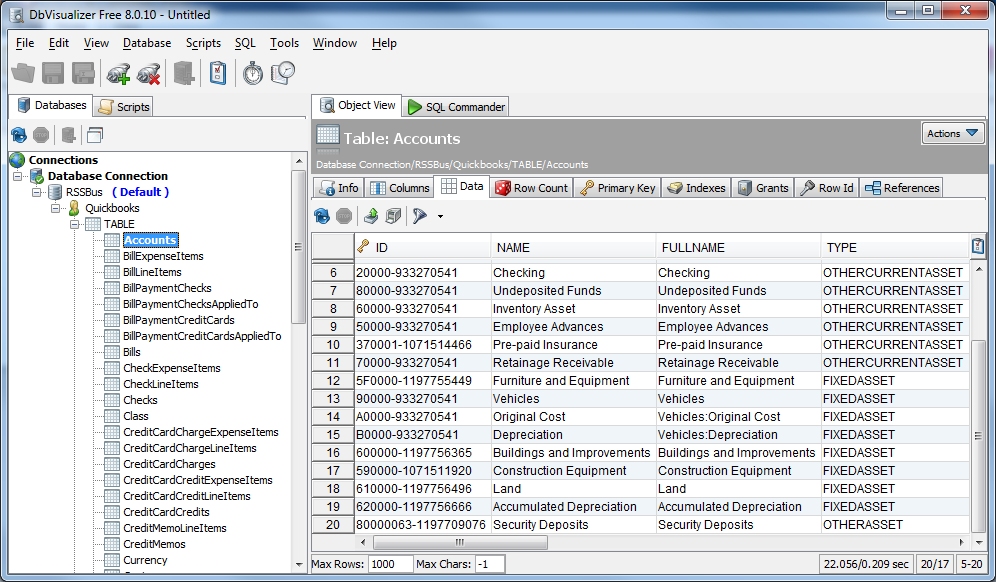This screenshot has height=582, width=996.
Task: Open the Info tab
Action: click(x=339, y=188)
